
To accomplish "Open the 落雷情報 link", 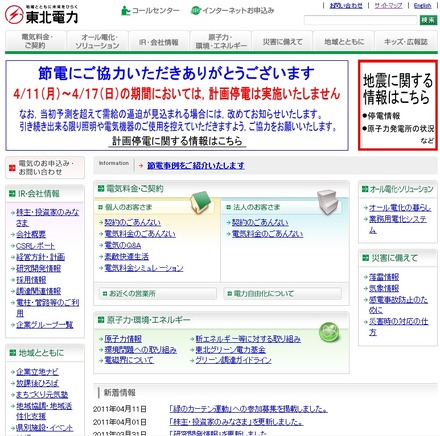I will [x=384, y=277].
